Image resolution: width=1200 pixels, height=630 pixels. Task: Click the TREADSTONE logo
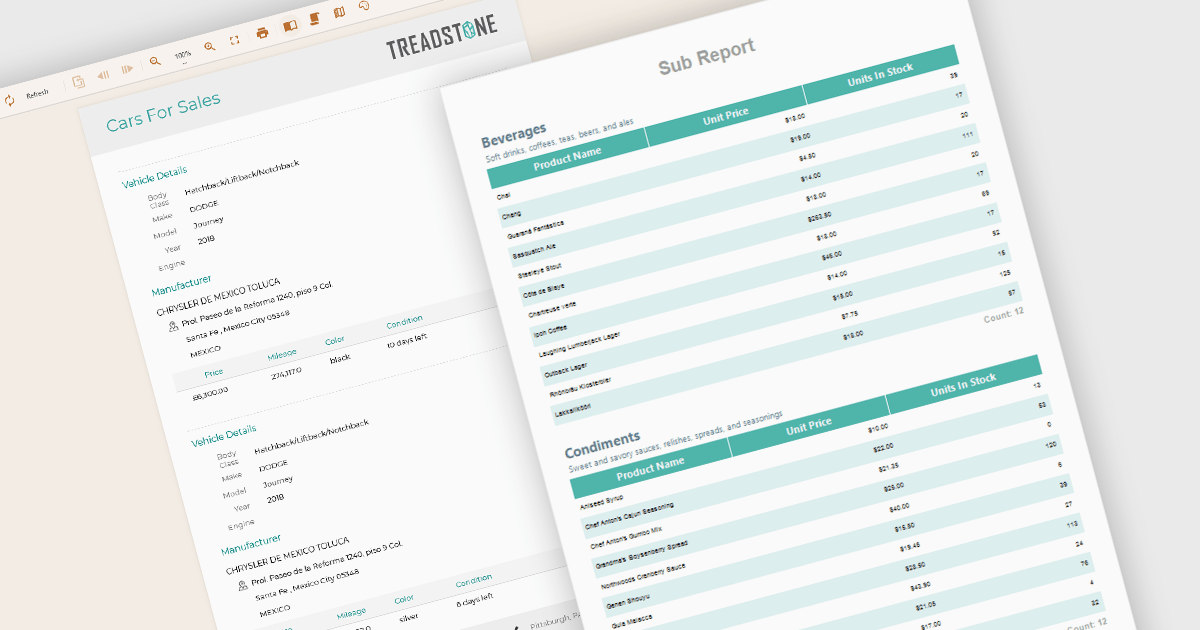click(442, 39)
